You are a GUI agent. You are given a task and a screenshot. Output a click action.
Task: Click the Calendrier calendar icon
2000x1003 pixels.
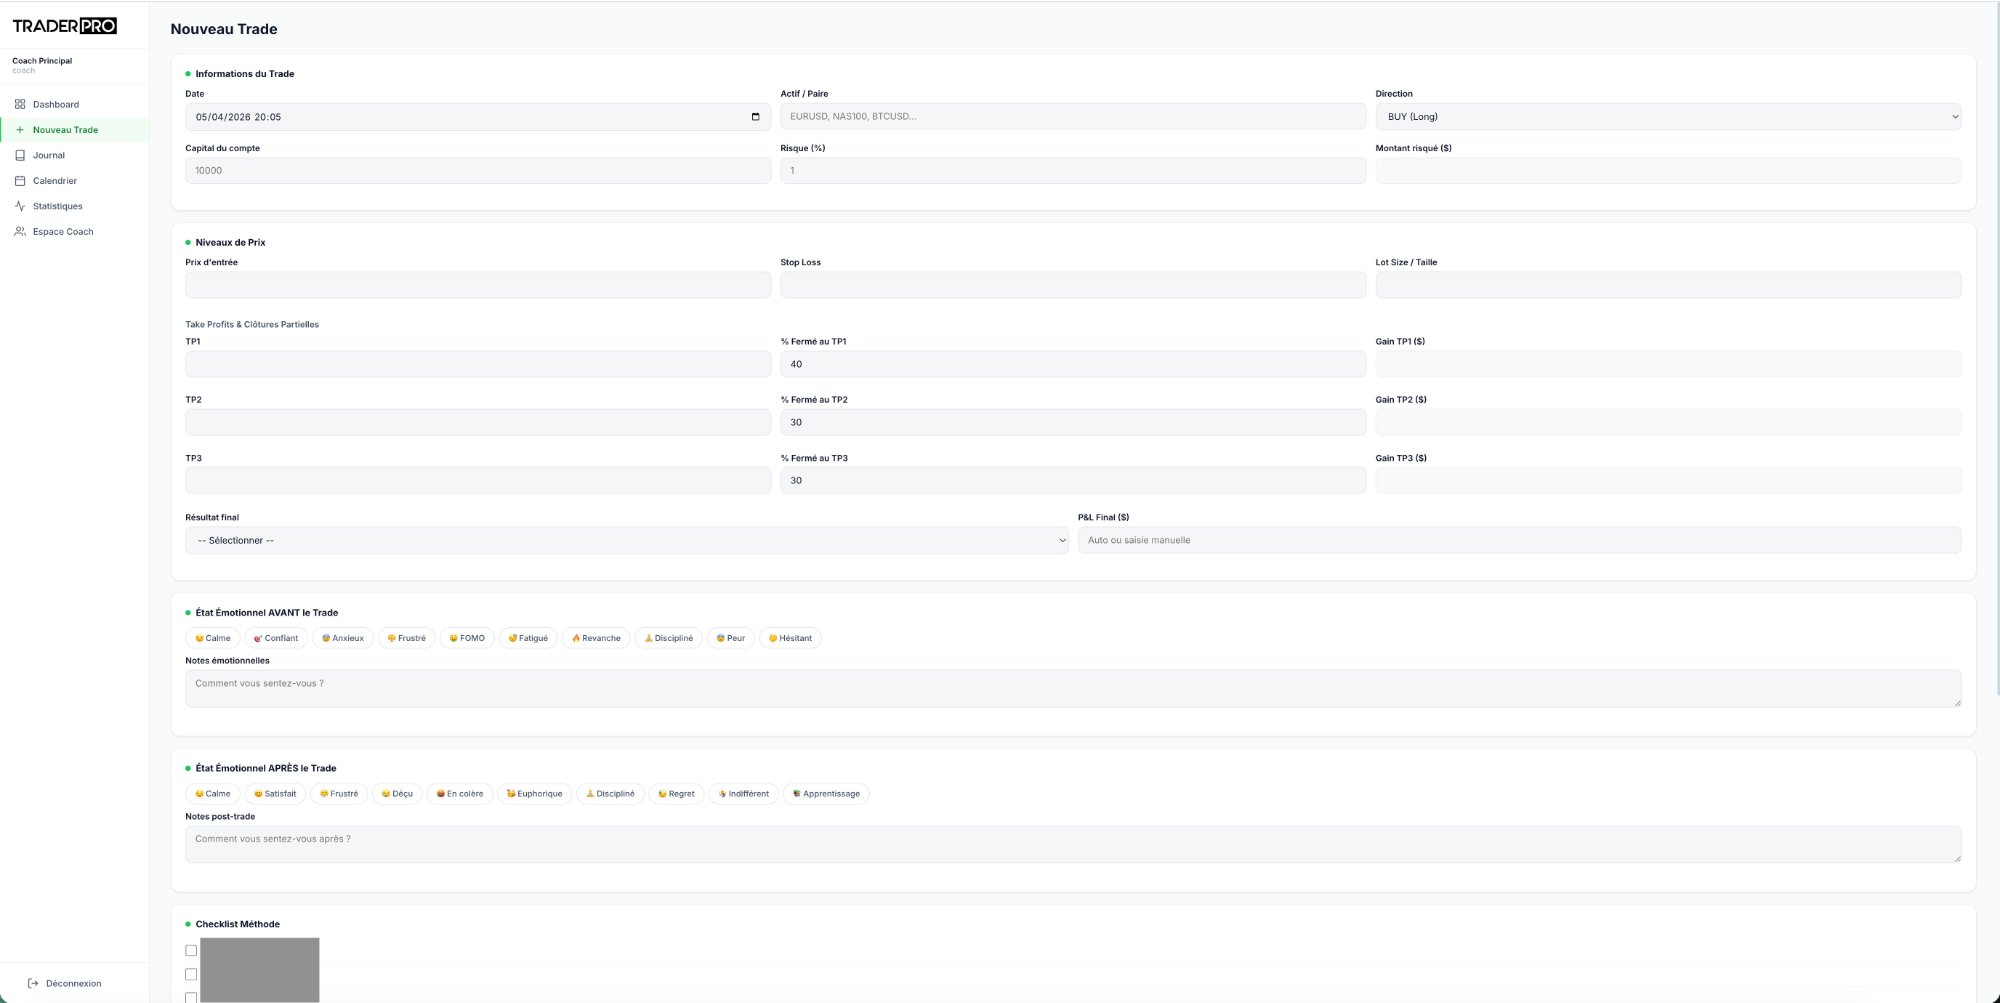(20, 181)
